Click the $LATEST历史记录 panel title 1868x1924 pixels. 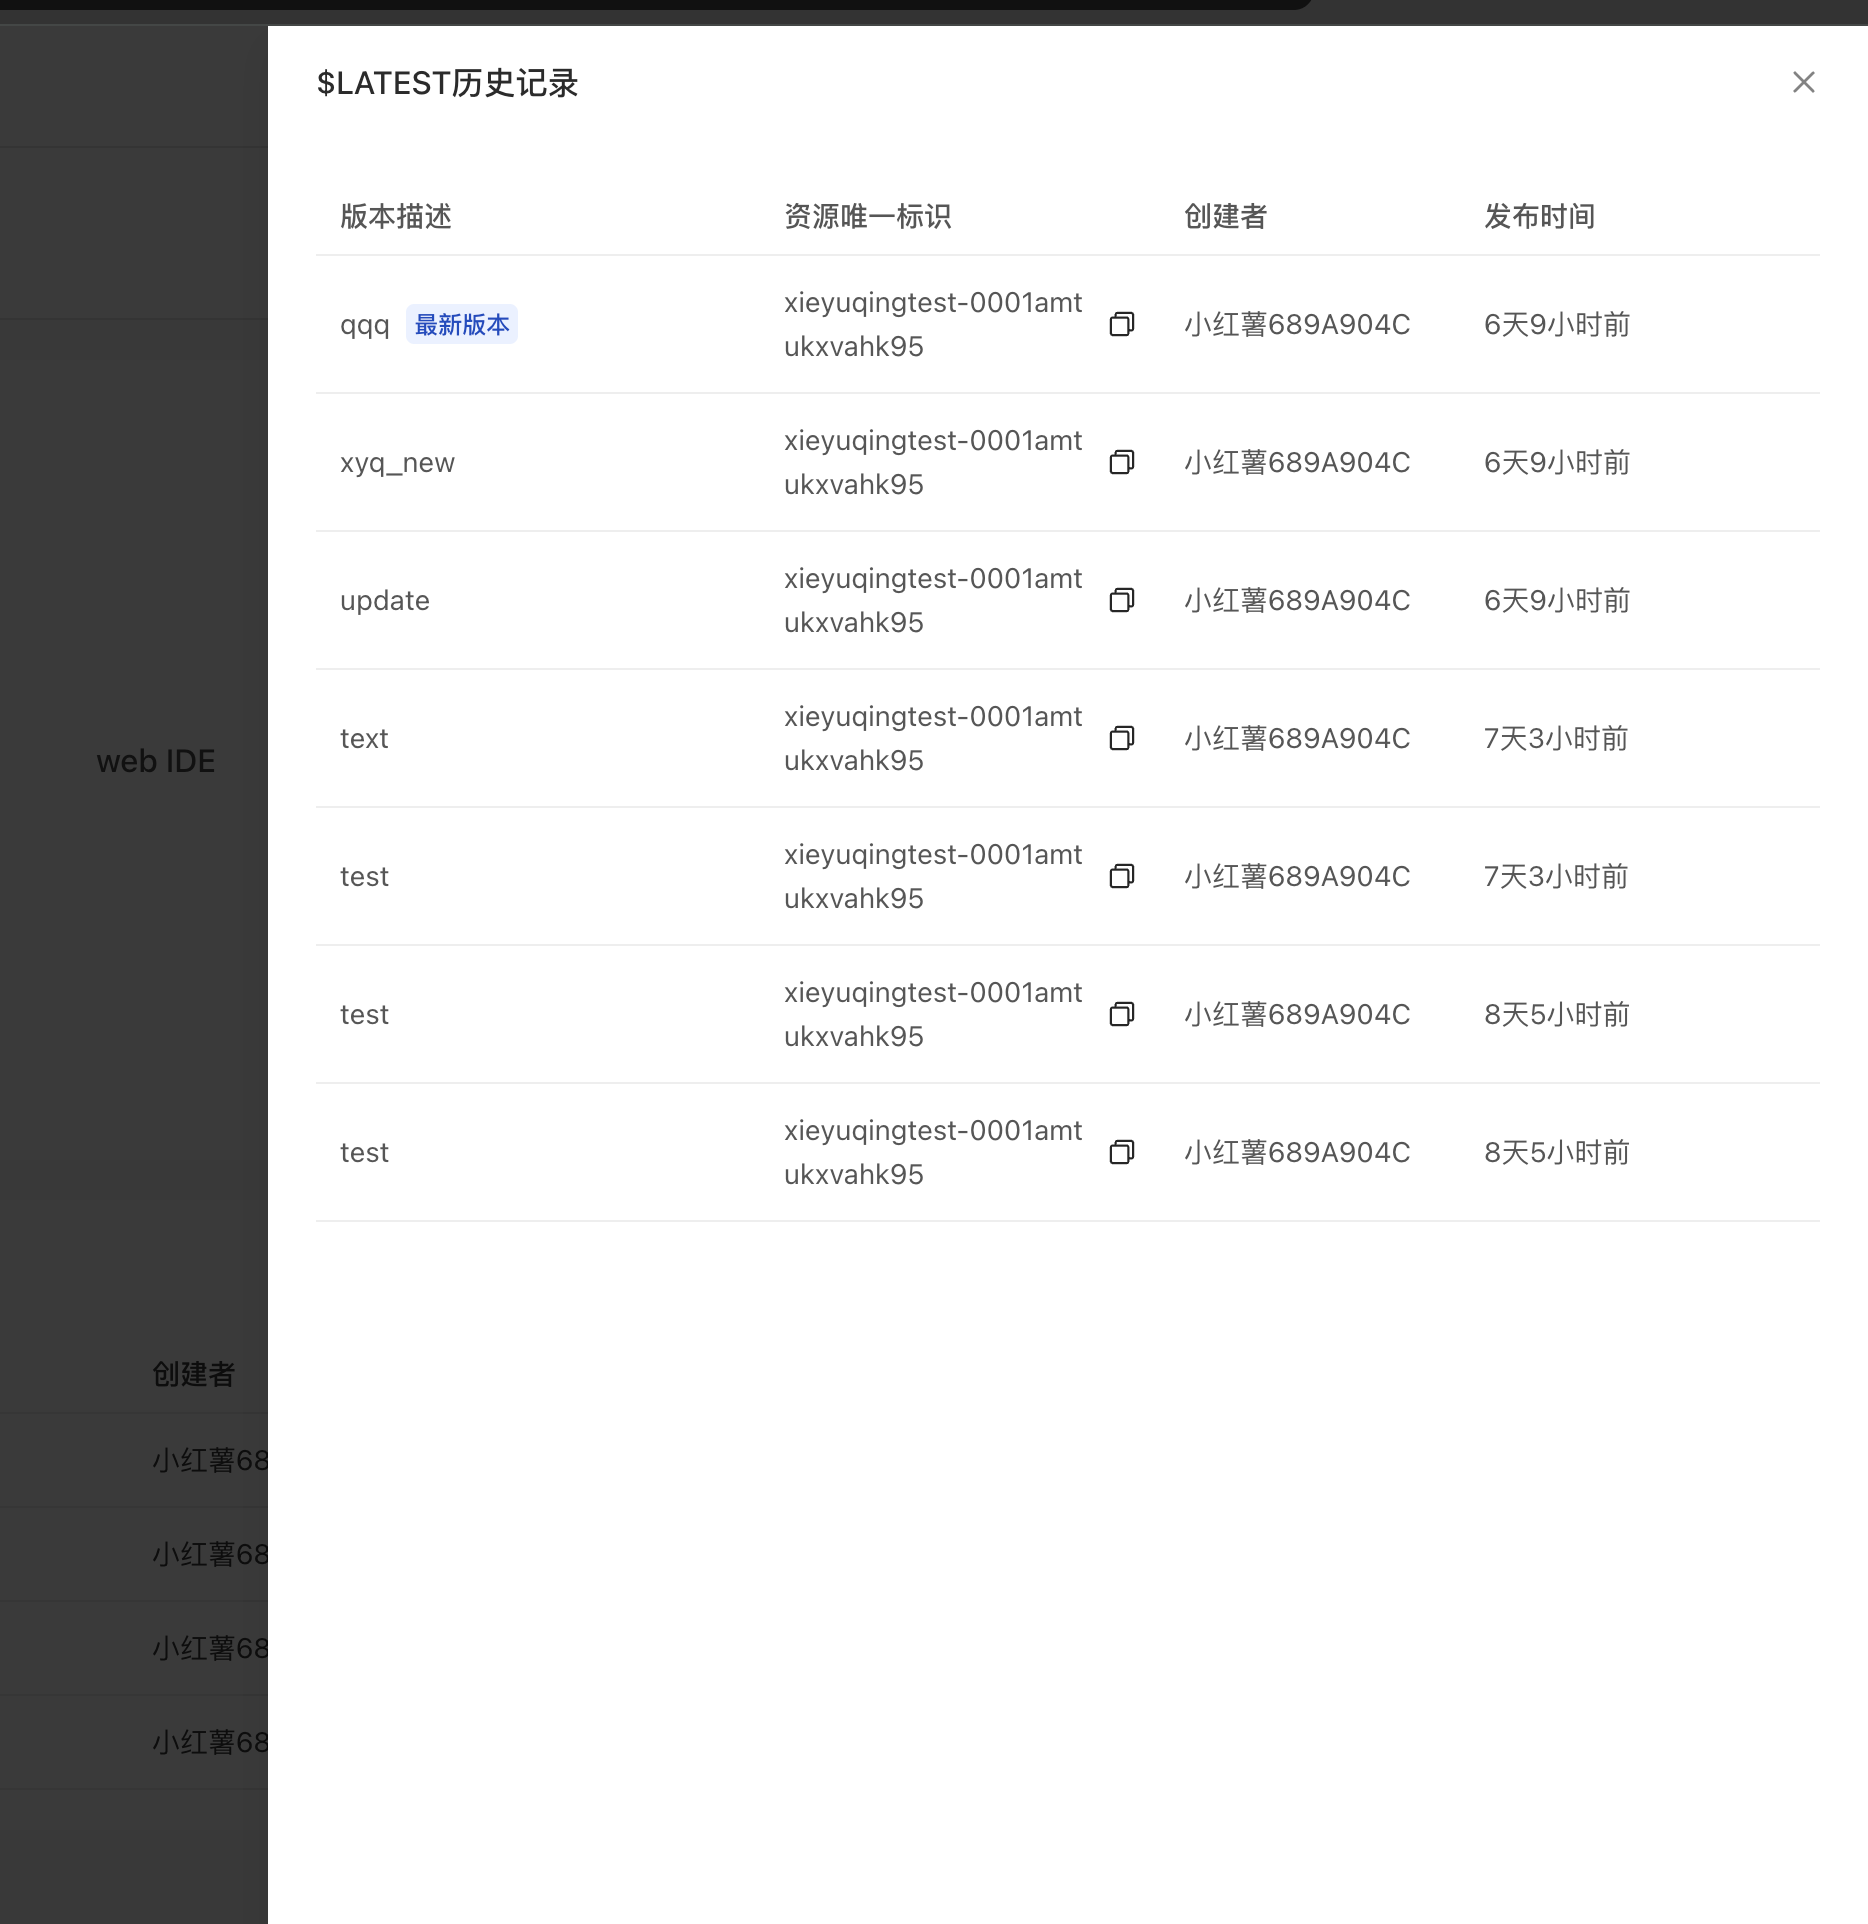point(447,83)
